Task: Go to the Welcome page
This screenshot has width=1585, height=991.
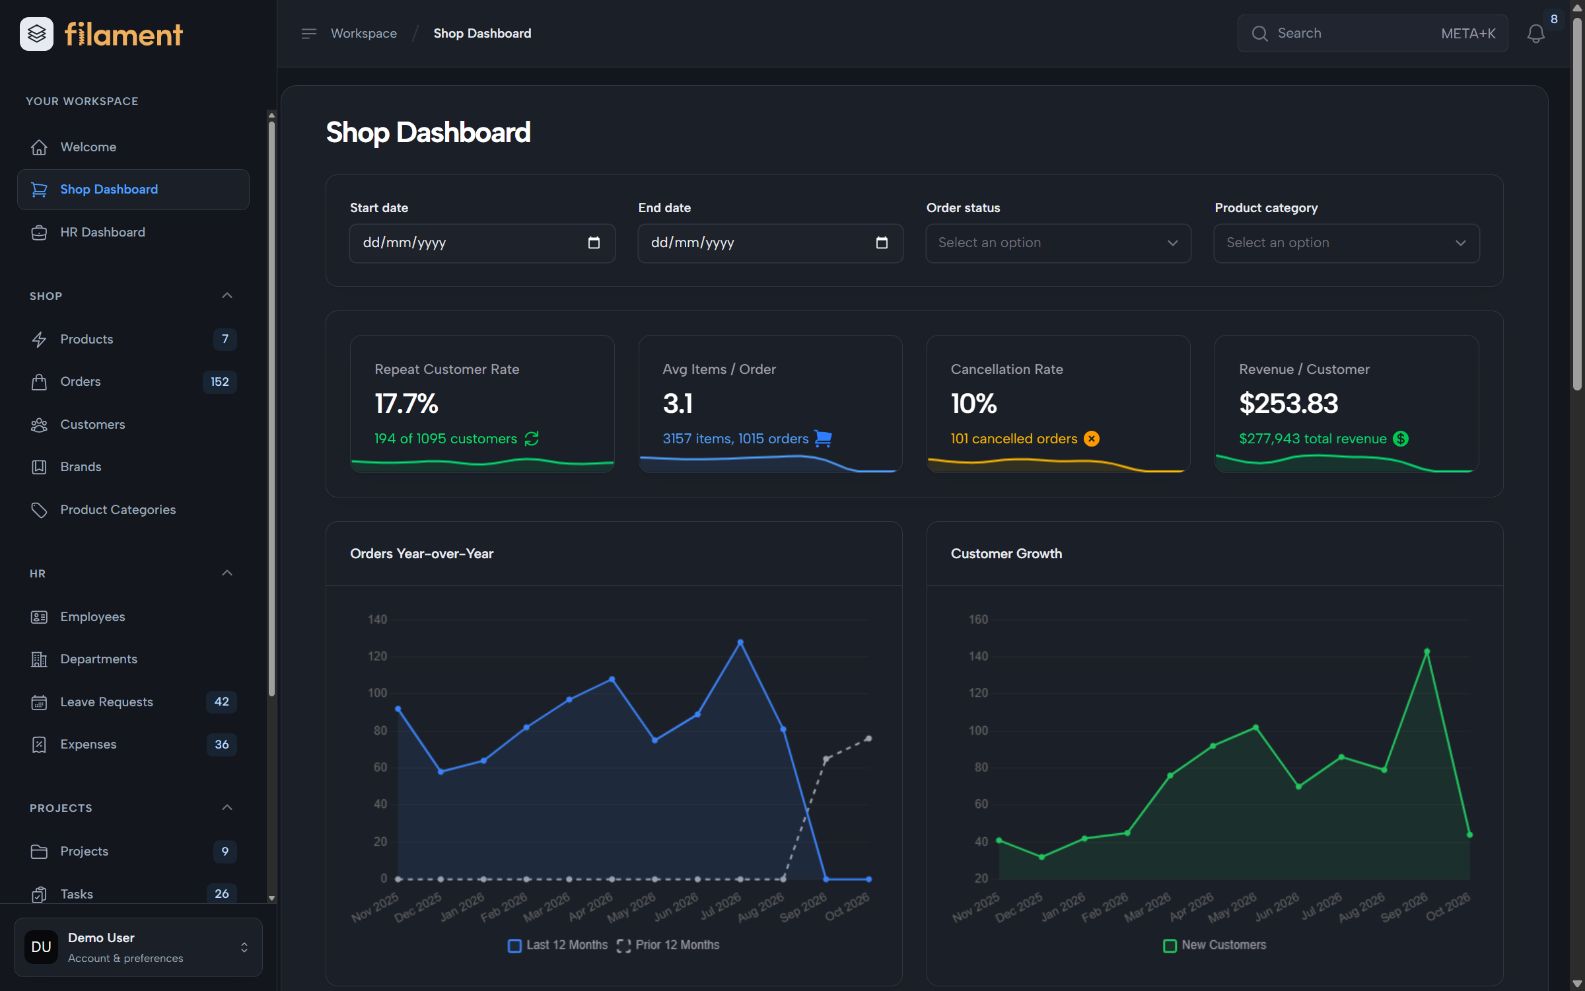Action: click(x=133, y=147)
